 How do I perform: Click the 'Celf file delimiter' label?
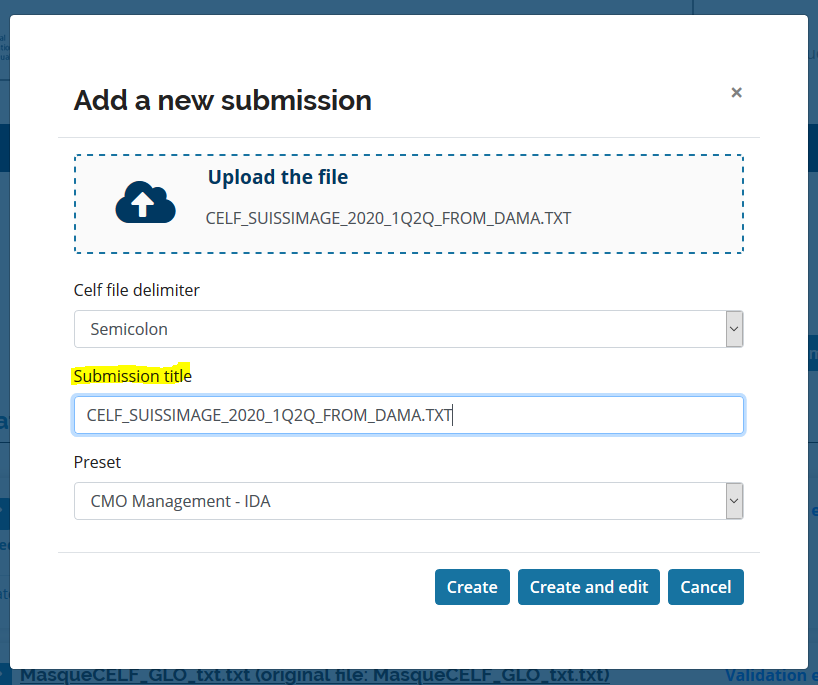pos(137,290)
